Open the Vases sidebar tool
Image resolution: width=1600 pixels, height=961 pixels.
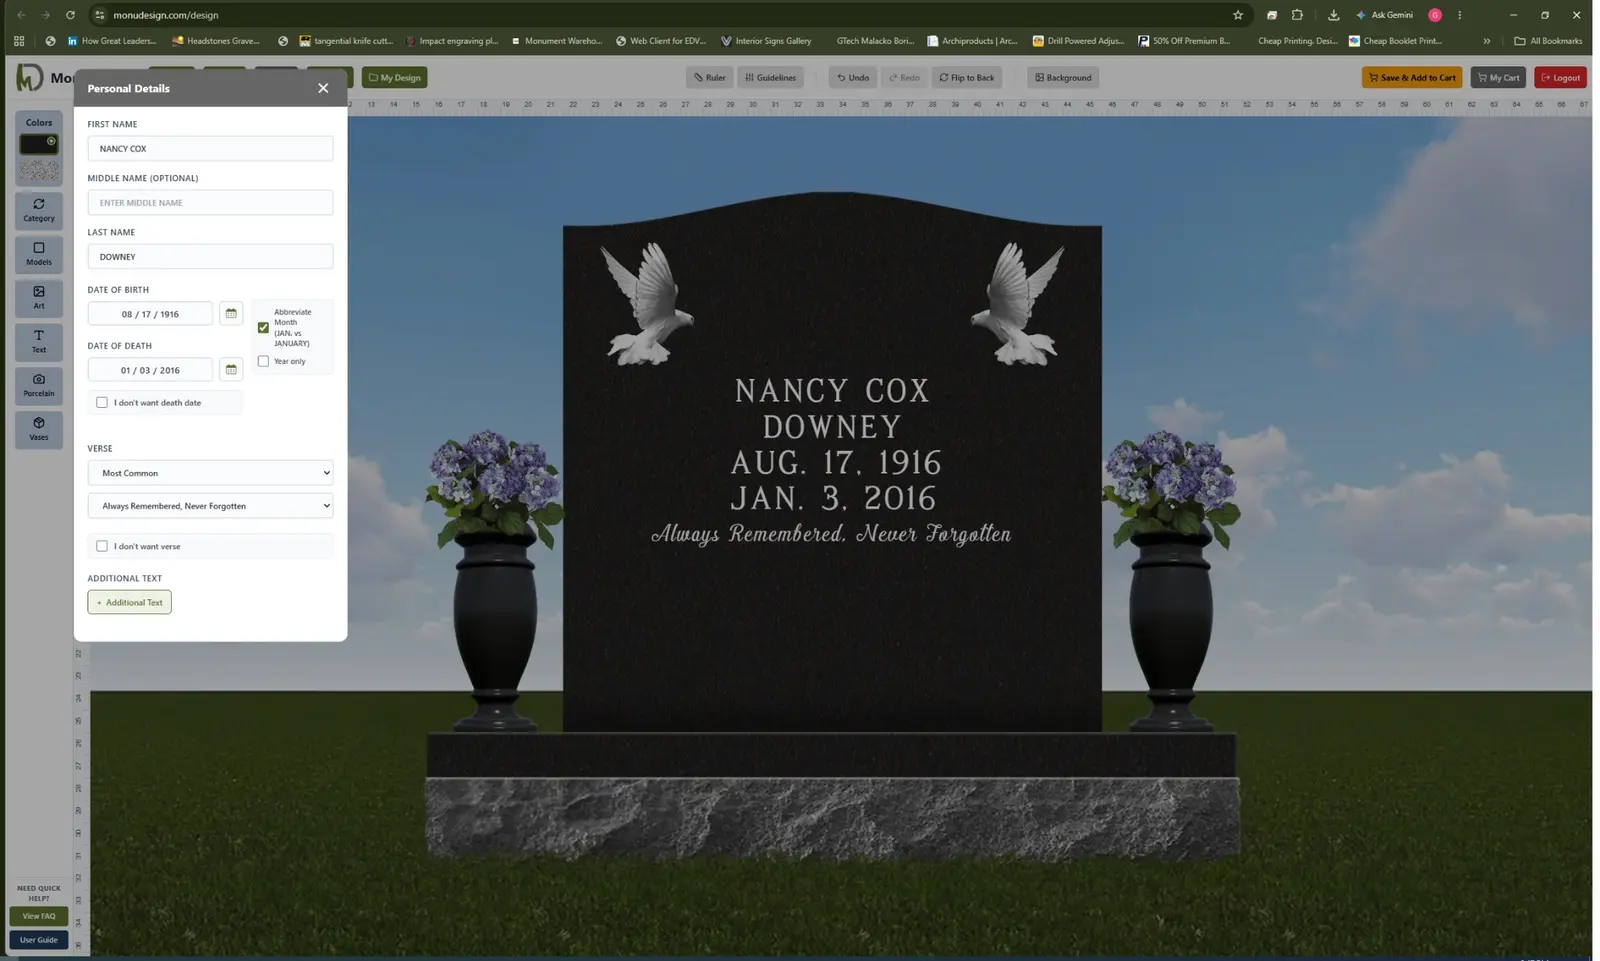coord(39,430)
